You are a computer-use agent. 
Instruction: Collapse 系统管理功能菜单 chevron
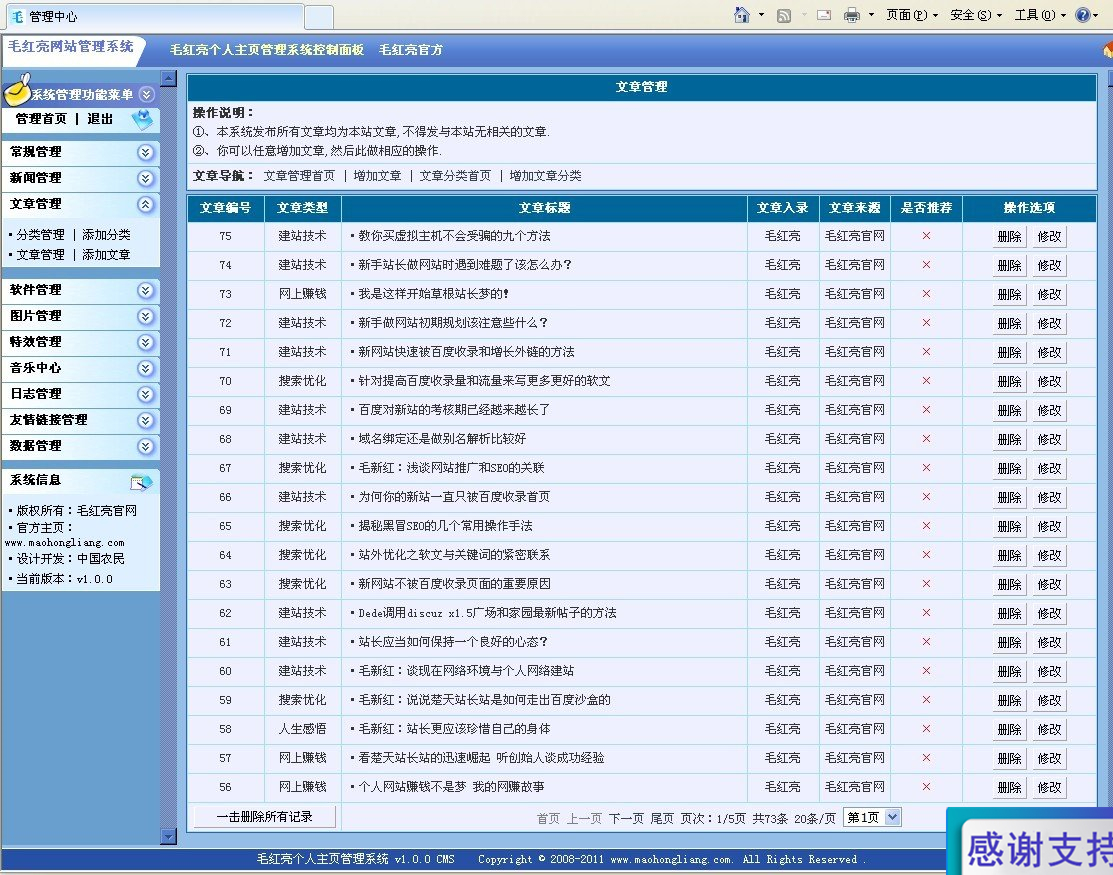tap(146, 94)
